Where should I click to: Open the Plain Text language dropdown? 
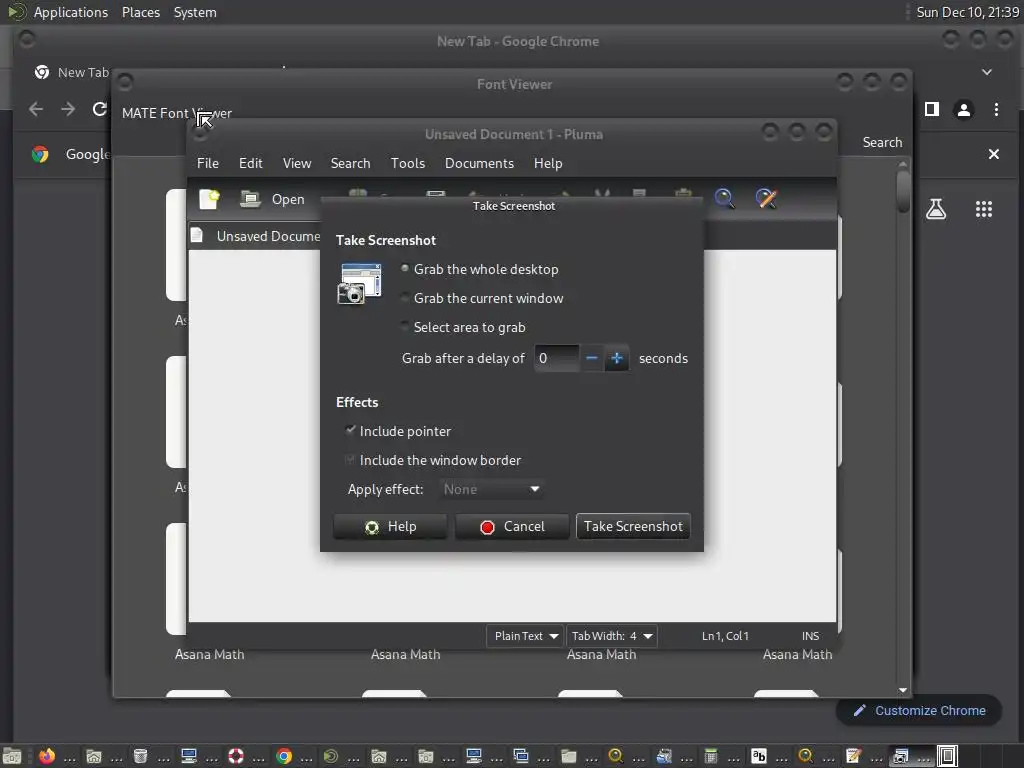tap(525, 636)
